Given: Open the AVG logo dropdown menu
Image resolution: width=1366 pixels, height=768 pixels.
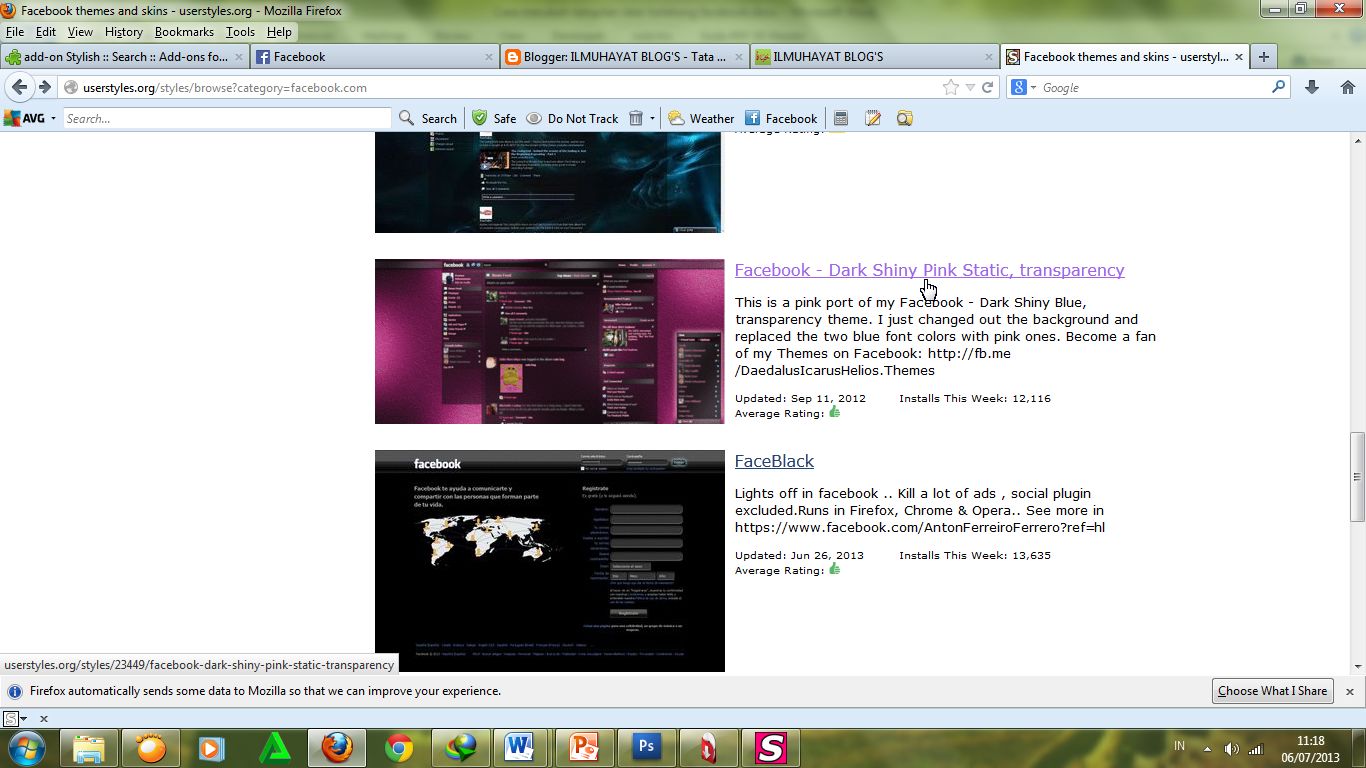Looking at the screenshot, I should (53, 118).
